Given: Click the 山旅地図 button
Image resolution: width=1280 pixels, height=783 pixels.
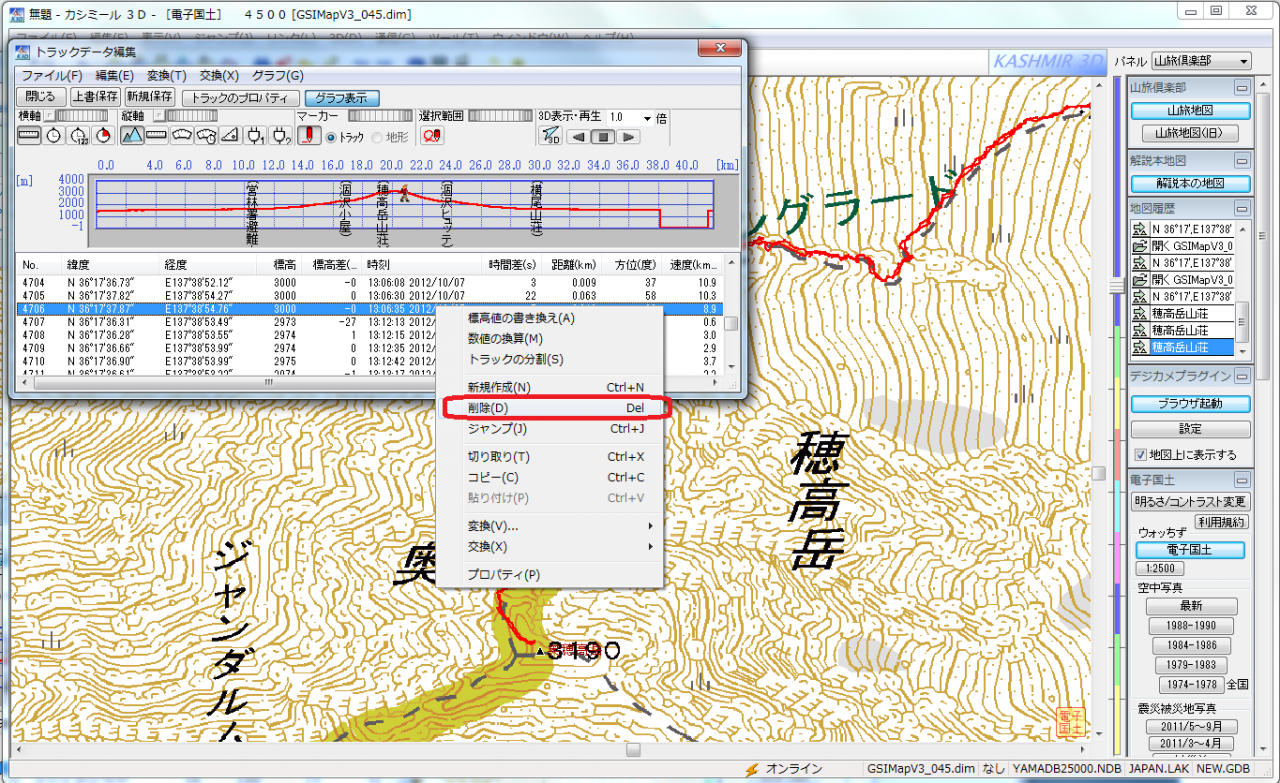Looking at the screenshot, I should pos(1189,111).
